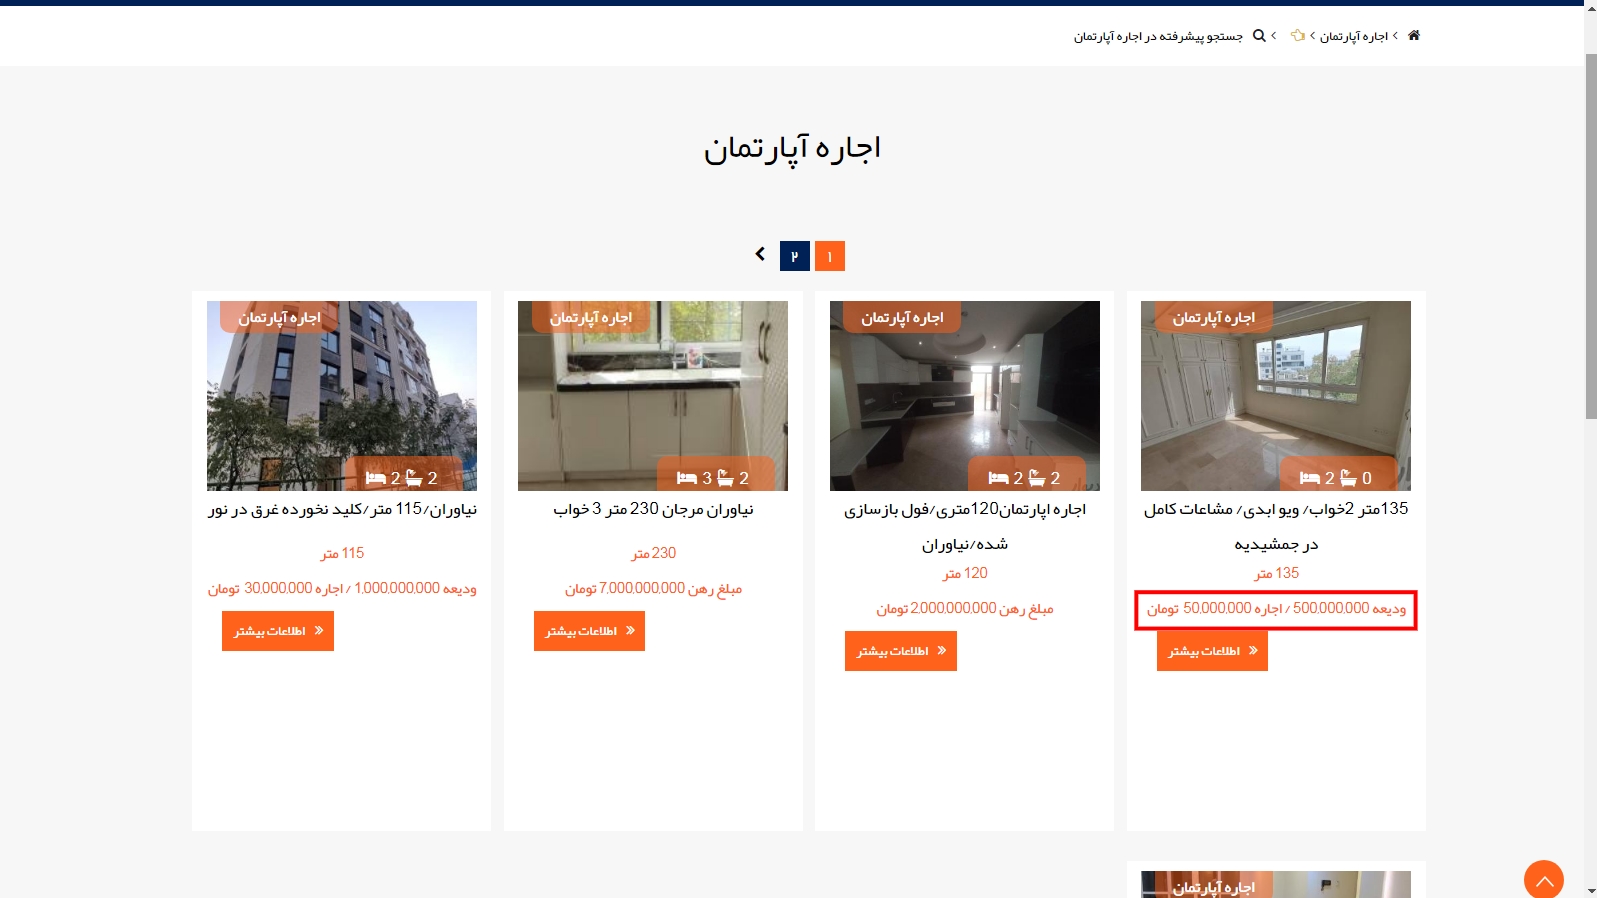The image size is (1597, 898).
Task: Open the 120 meter Niavaran kitchen photo
Action: (964, 396)
